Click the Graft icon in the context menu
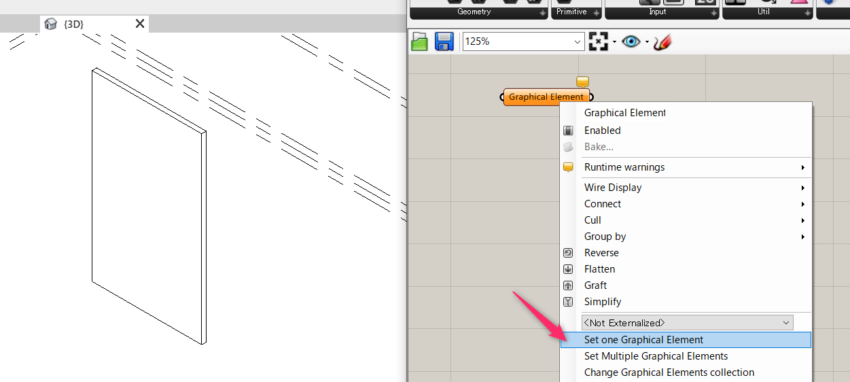The image size is (850, 382). (x=568, y=285)
